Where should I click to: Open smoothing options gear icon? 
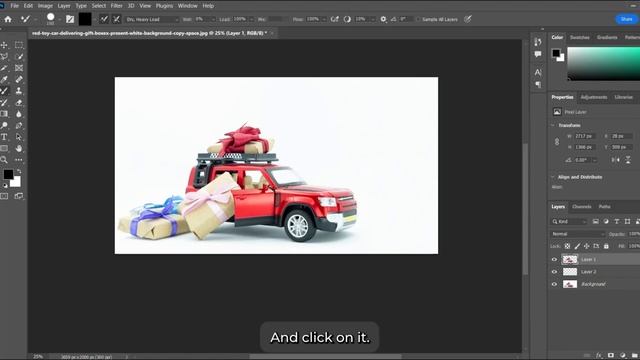point(383,19)
